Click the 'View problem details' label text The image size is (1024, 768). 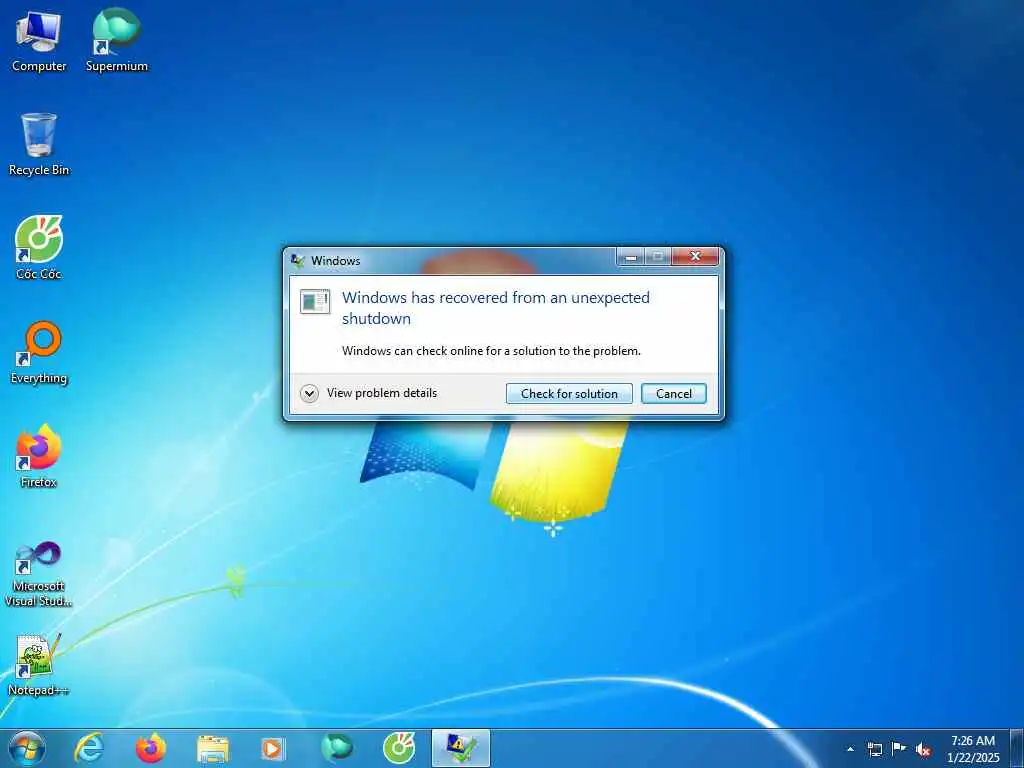382,393
